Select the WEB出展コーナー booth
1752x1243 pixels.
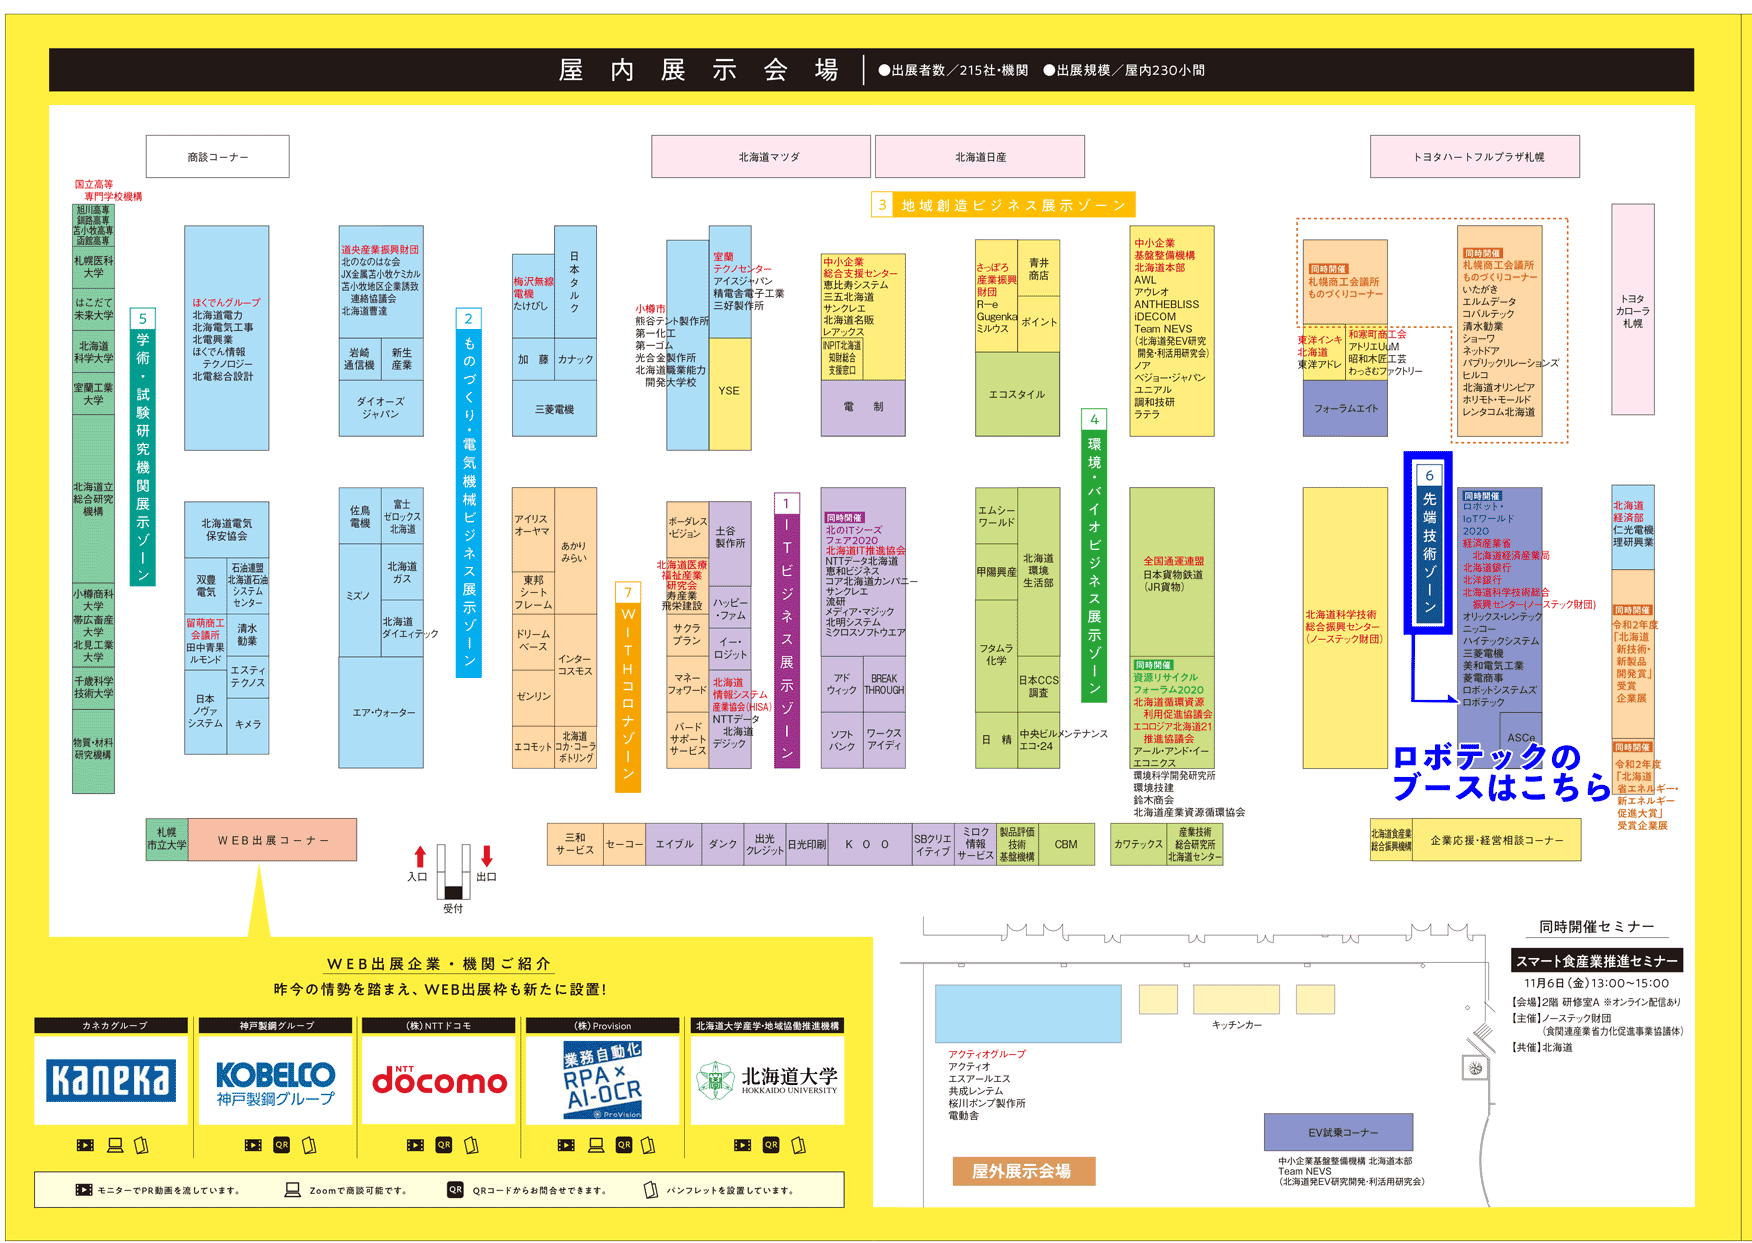pos(273,840)
